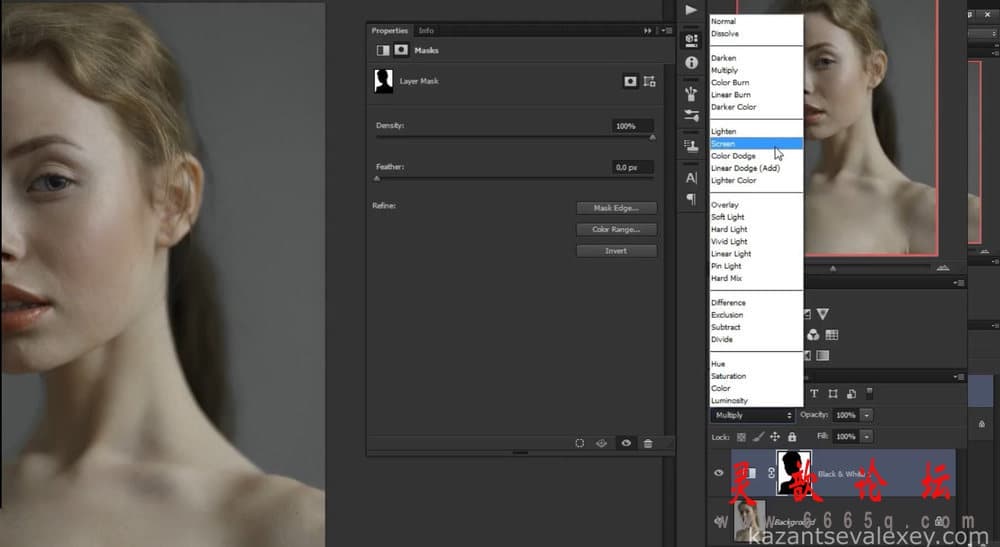1000x547 pixels.
Task: Open the Opacity slider arrow
Action: point(867,415)
